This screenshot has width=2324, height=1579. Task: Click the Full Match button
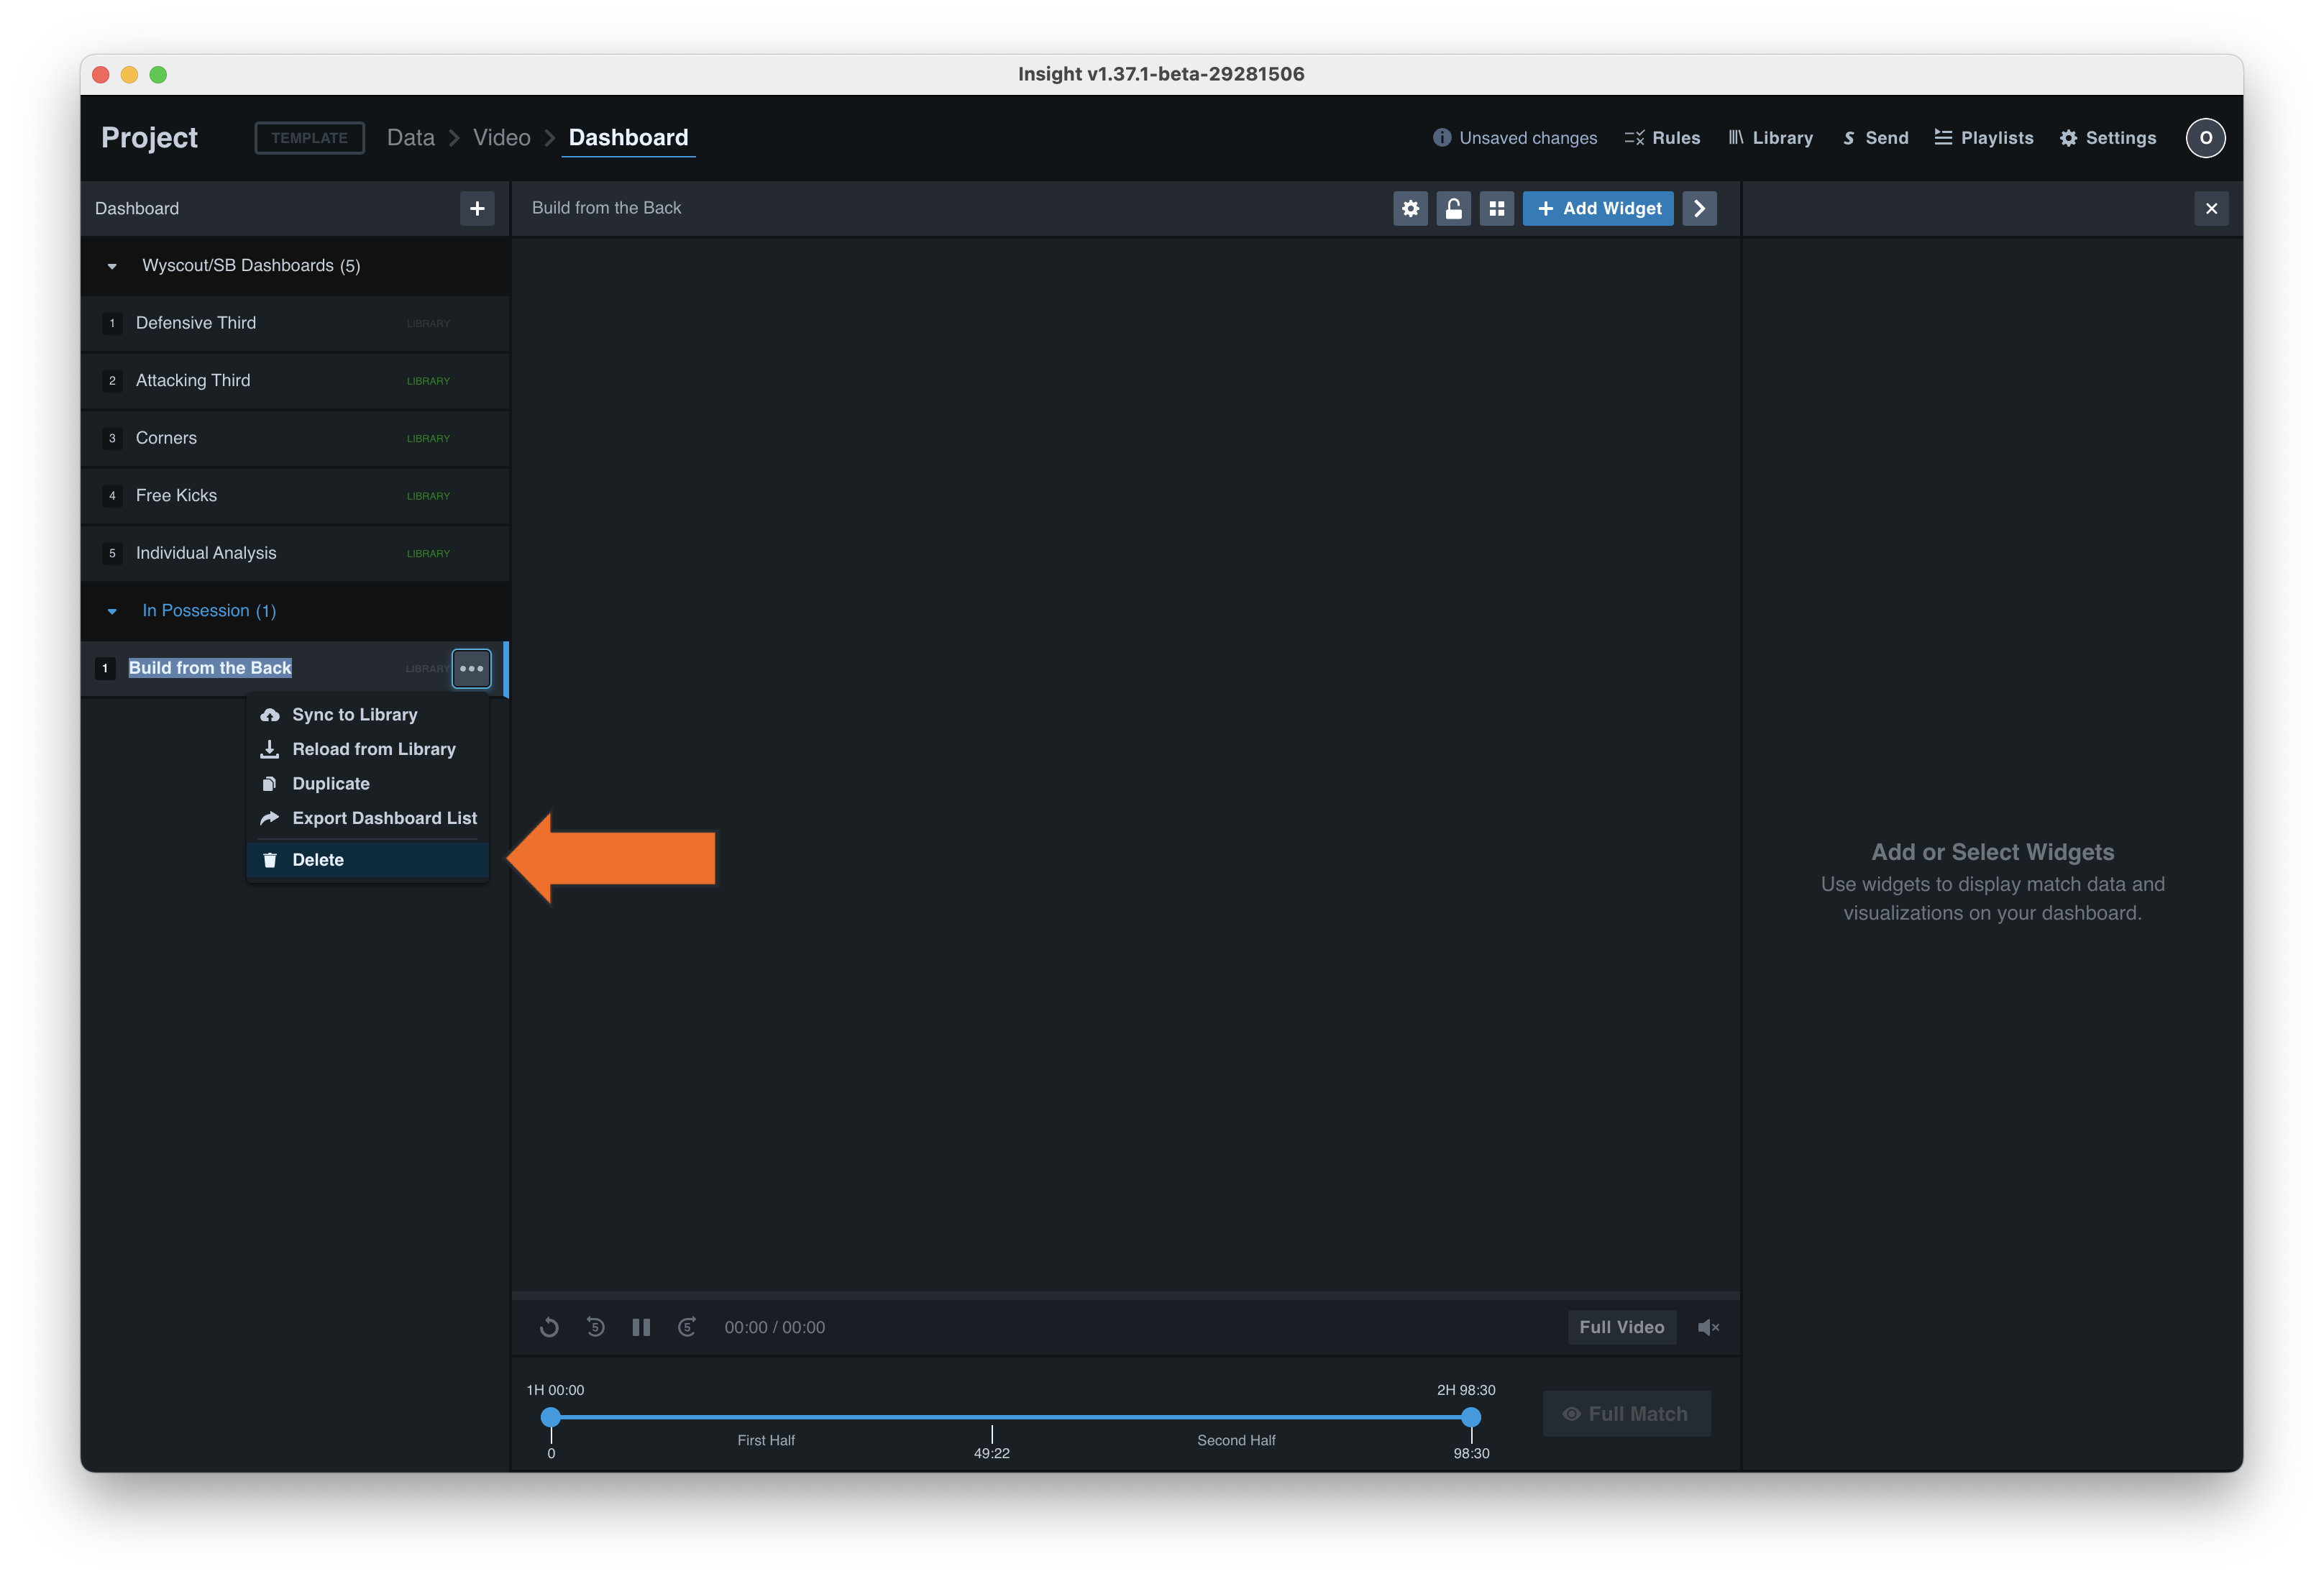click(x=1626, y=1414)
